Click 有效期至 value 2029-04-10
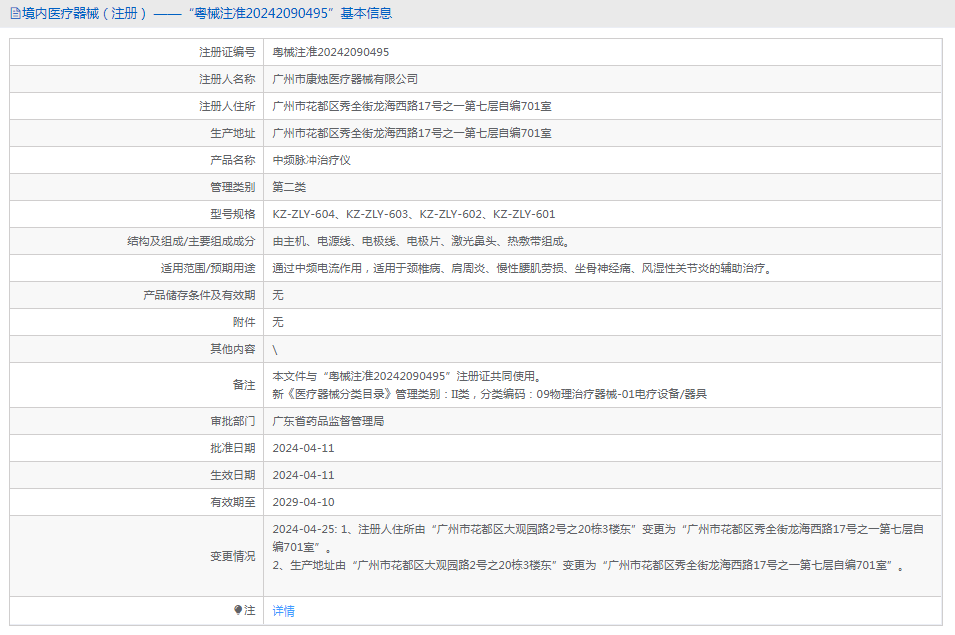 point(303,502)
